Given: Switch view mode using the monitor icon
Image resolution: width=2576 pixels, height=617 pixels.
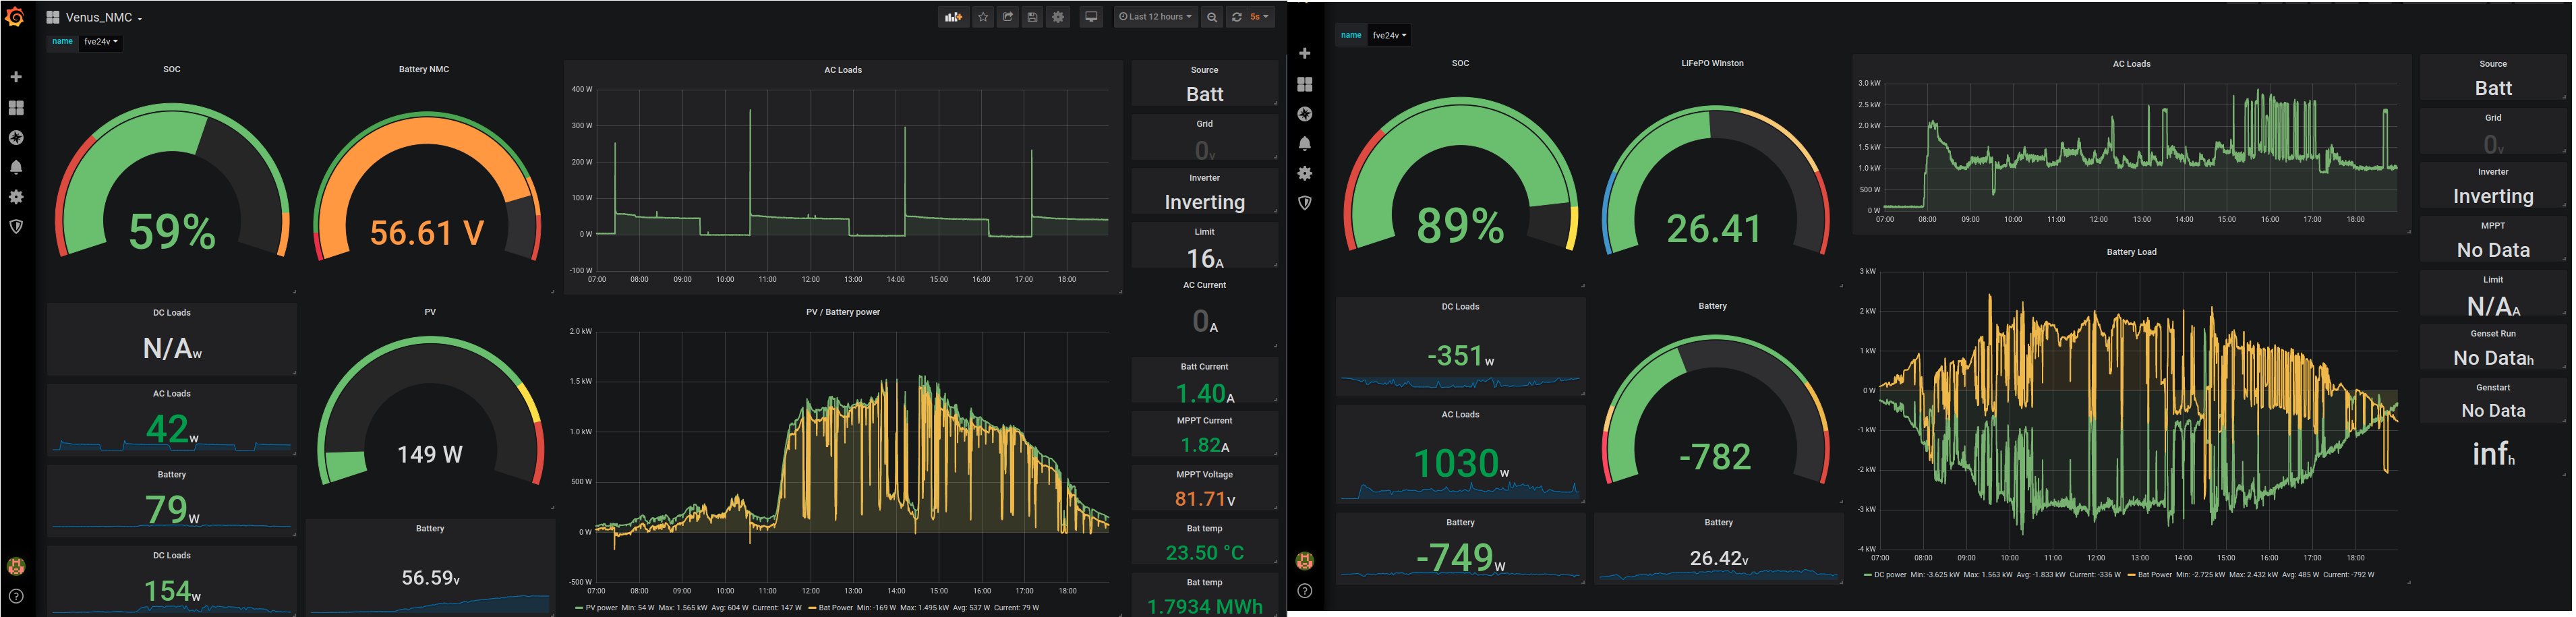Looking at the screenshot, I should tap(1091, 17).
